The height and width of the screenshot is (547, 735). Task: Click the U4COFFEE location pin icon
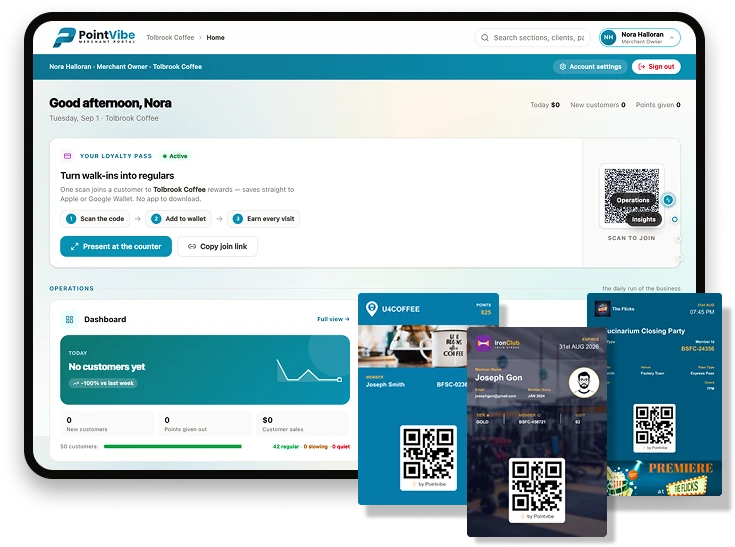point(371,309)
